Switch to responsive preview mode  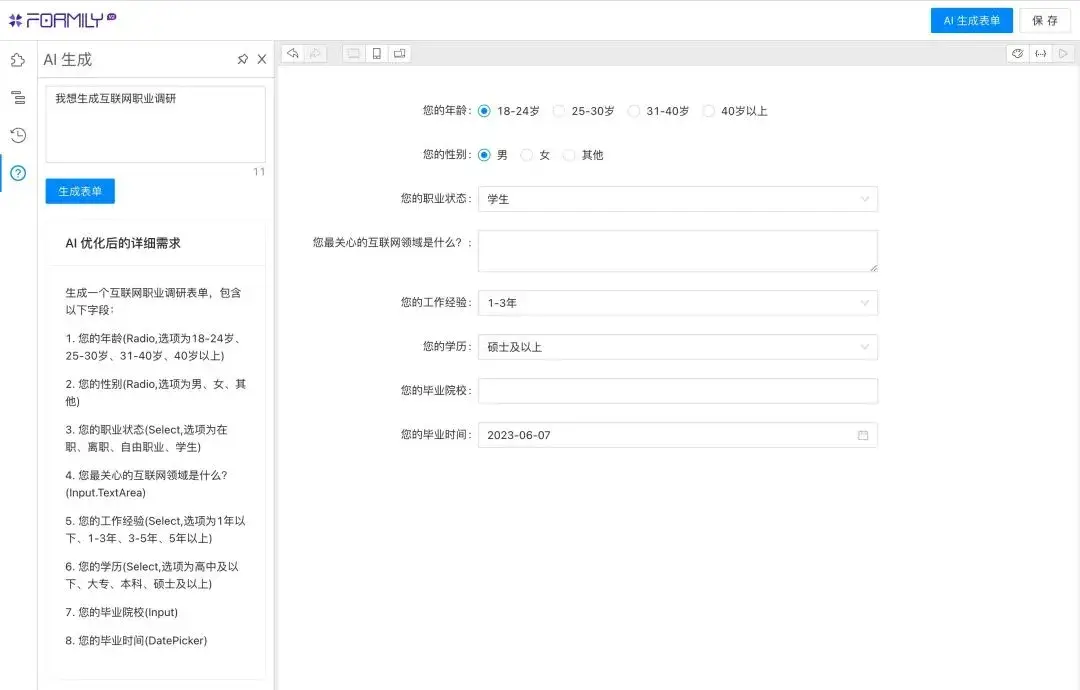coord(399,53)
